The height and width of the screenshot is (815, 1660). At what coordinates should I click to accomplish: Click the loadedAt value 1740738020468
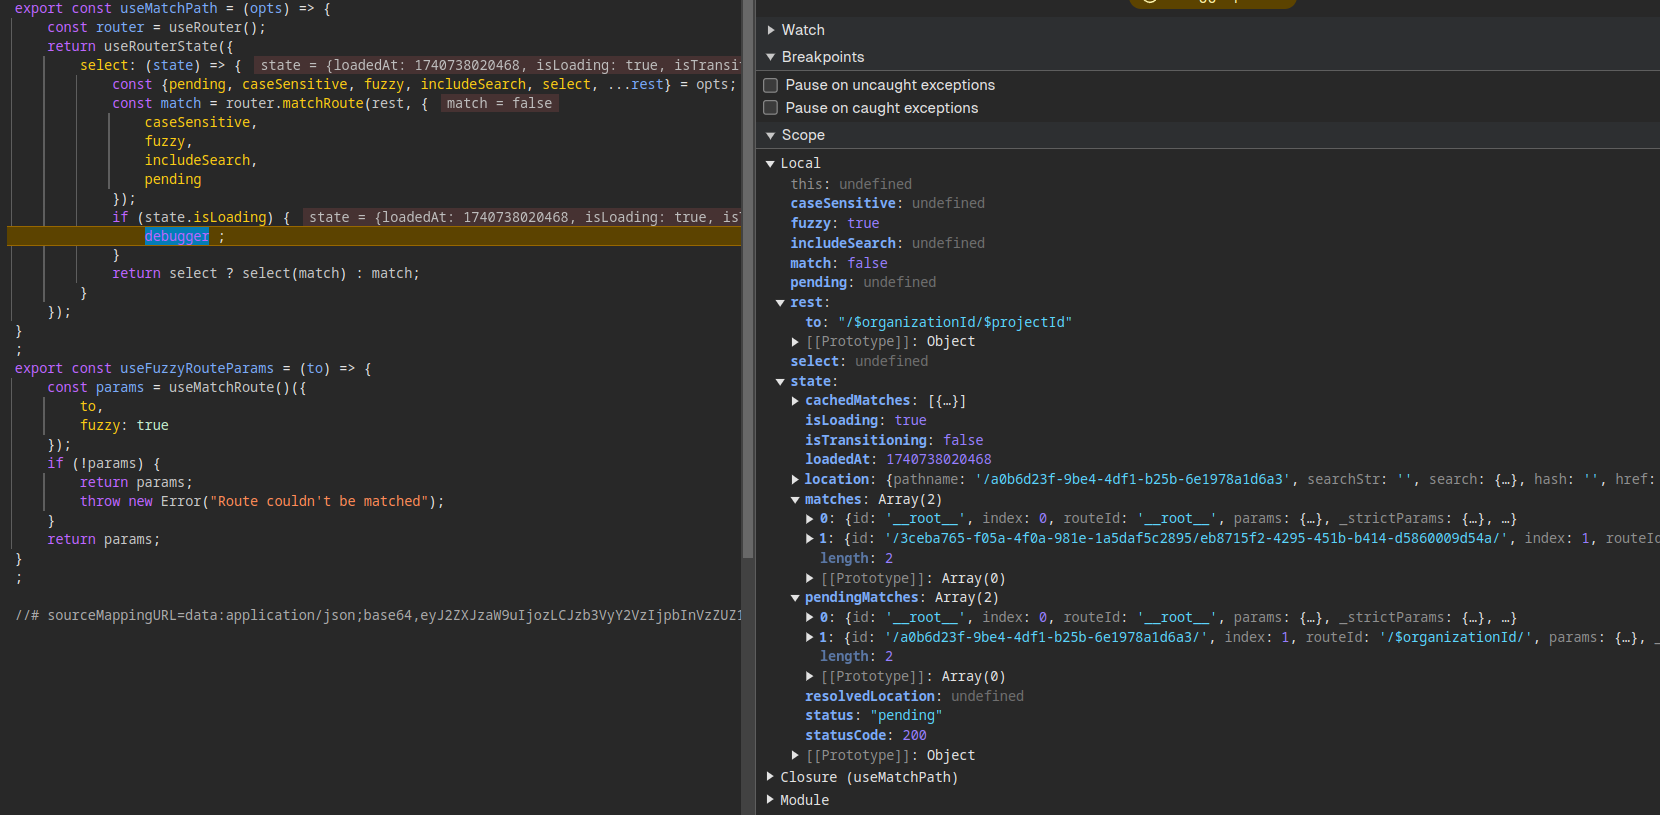pos(939,460)
